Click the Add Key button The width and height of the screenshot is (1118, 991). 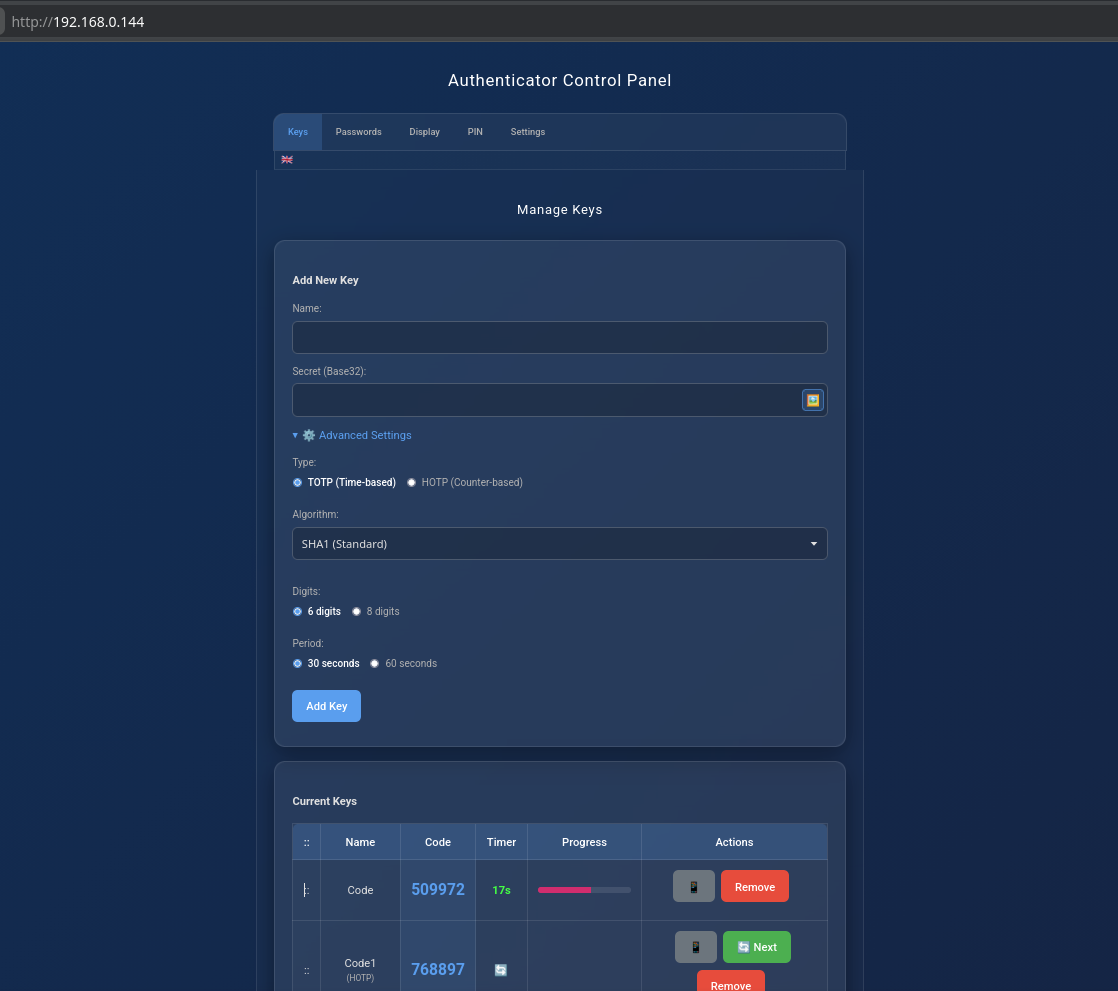pyautogui.click(x=327, y=706)
